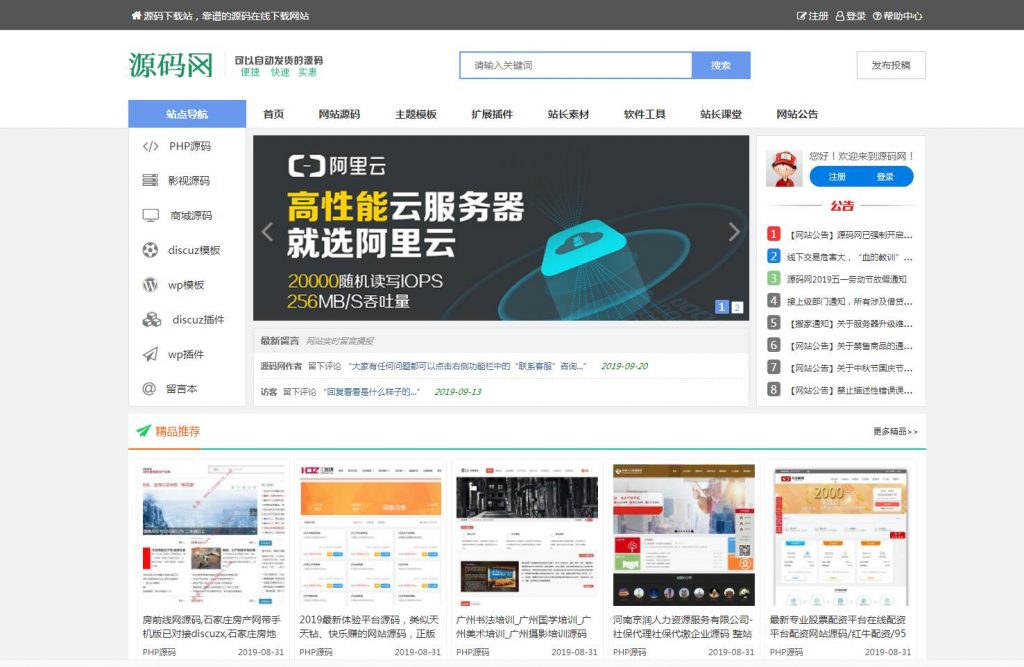Image resolution: width=1024 pixels, height=667 pixels.
Task: Click the 房前线网源码,石家庄房产网 title text
Action: (x=212, y=626)
